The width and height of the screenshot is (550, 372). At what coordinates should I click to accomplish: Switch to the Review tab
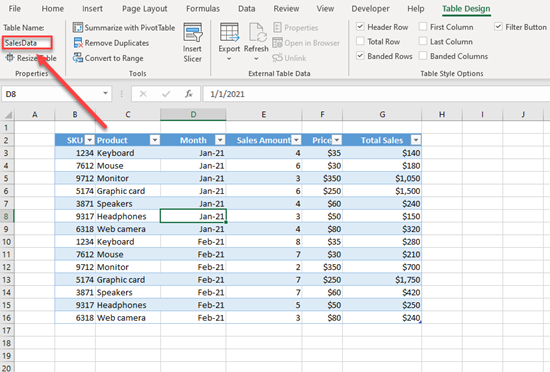click(286, 8)
